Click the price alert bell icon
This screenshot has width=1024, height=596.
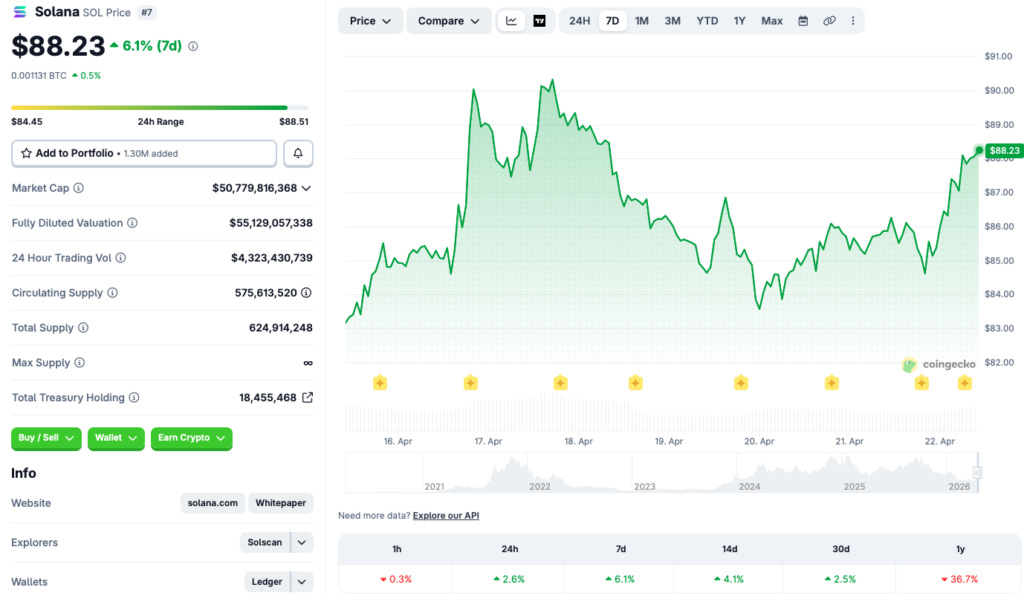pos(298,153)
